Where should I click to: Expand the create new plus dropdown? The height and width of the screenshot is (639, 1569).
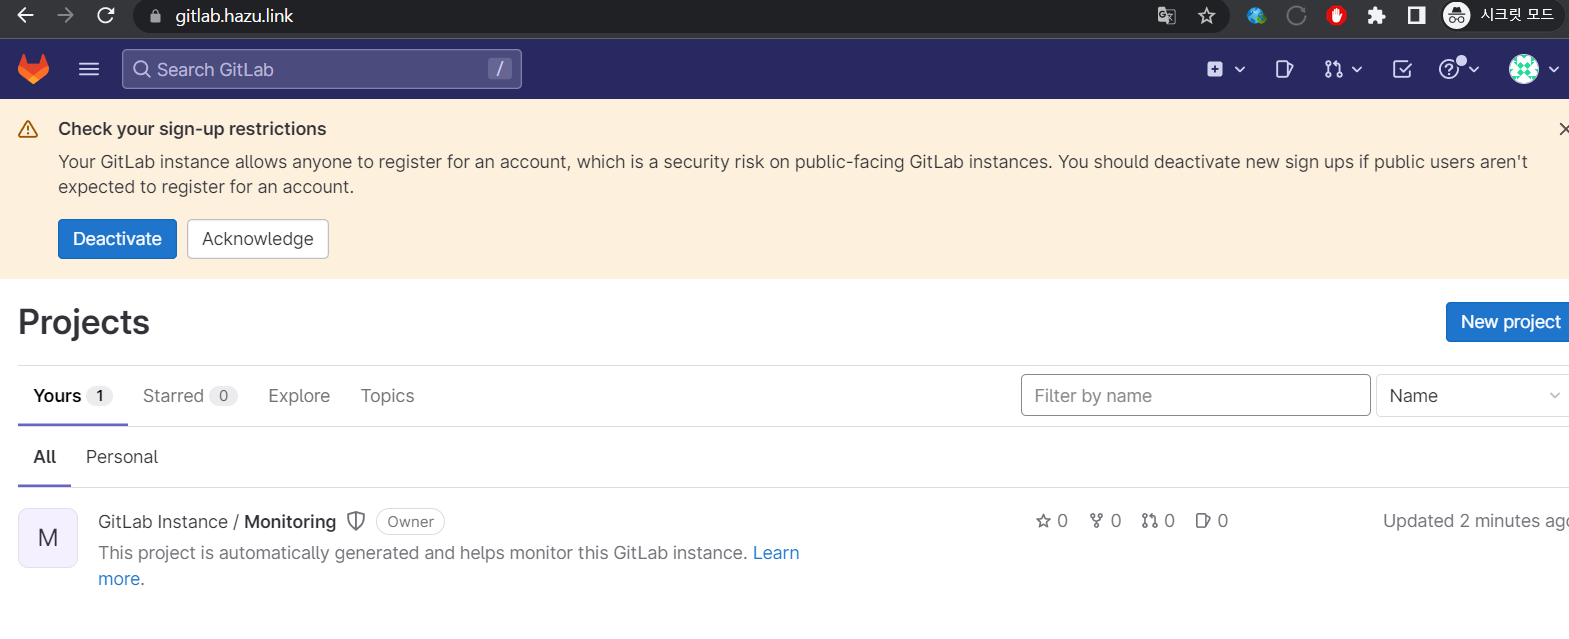pyautogui.click(x=1226, y=69)
